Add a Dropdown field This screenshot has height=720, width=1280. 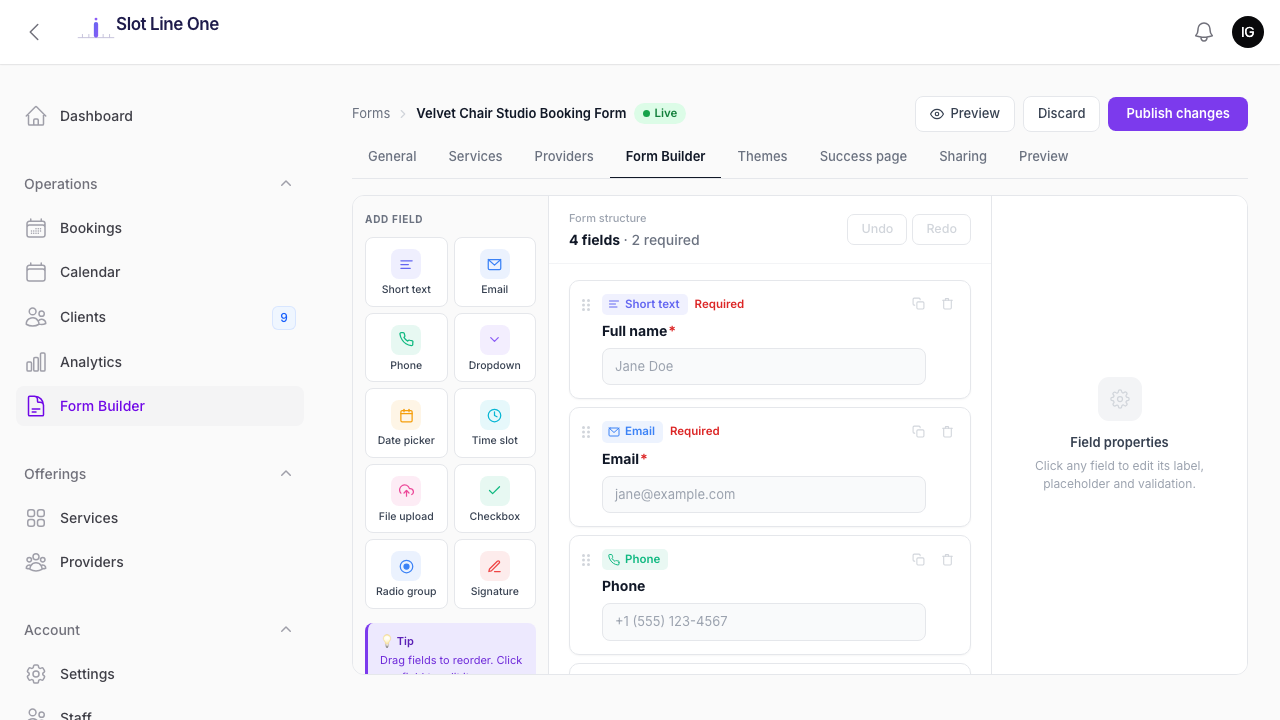pos(495,348)
